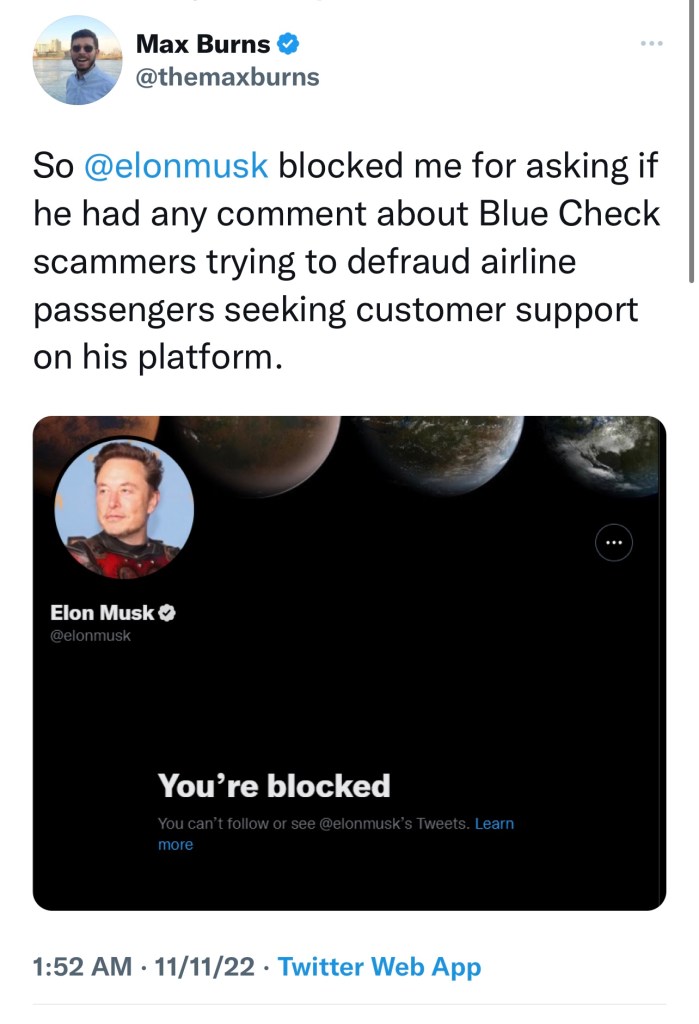
Task: Follow the blue @elonmusk mention in tweet text
Action: [x=175, y=165]
